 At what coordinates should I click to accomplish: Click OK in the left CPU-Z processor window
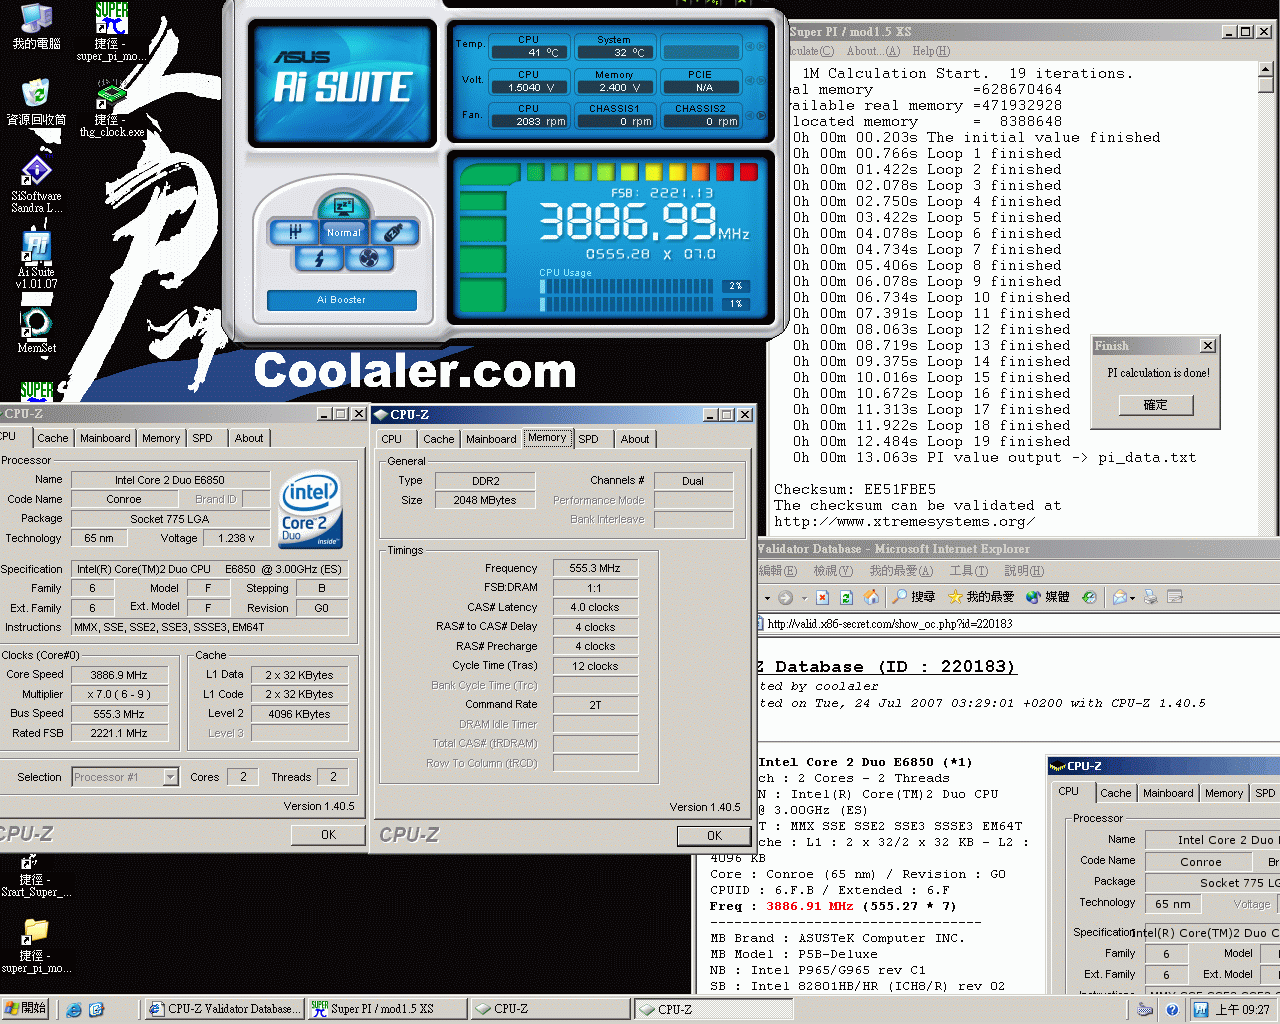(x=328, y=835)
